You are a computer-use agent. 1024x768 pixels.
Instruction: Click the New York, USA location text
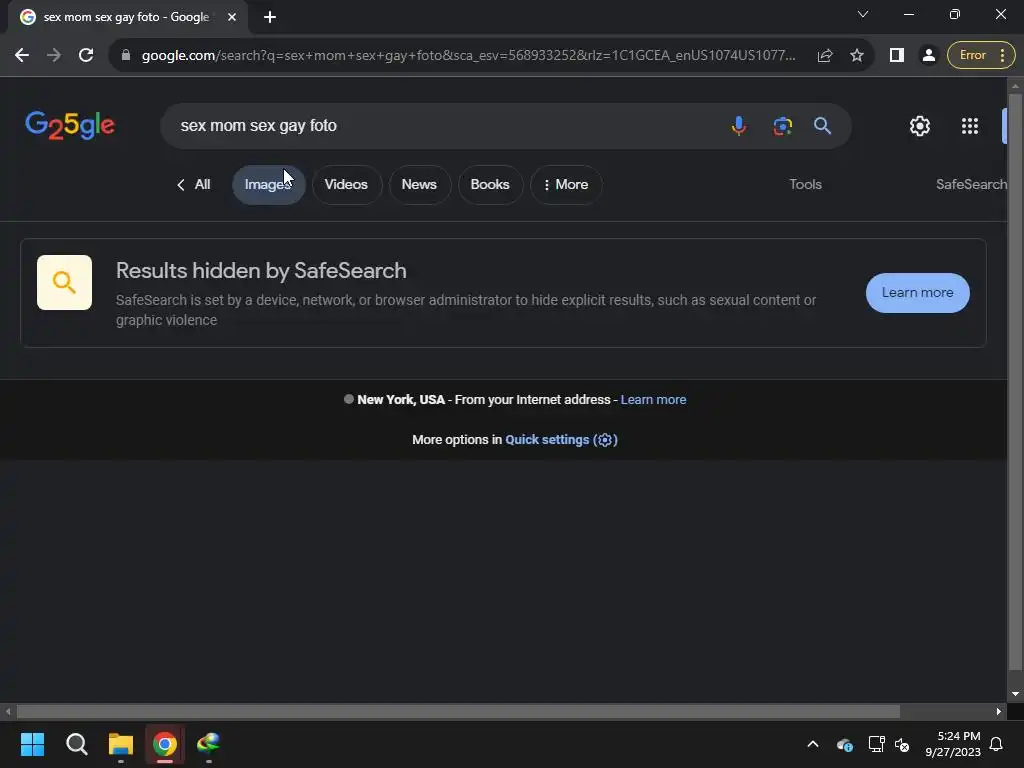click(401, 400)
